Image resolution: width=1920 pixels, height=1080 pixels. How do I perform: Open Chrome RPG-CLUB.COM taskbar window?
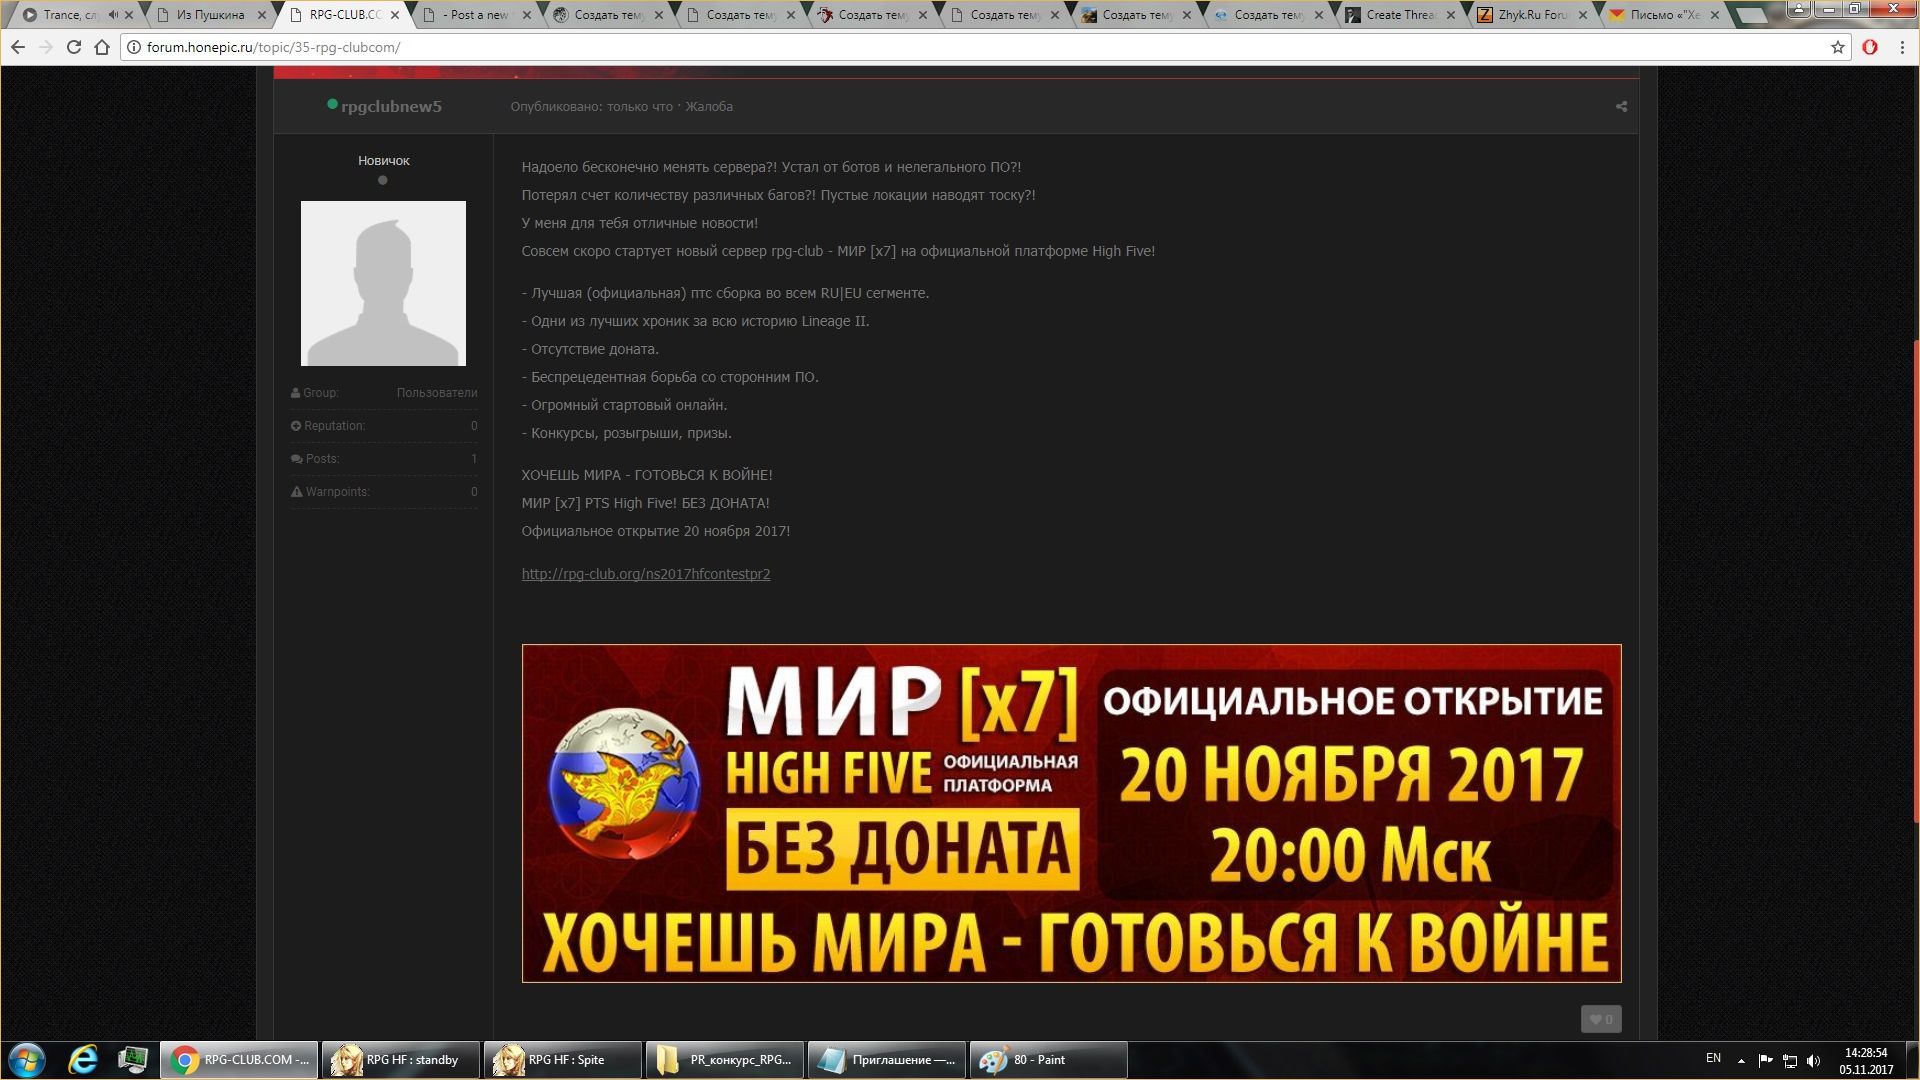[239, 1060]
